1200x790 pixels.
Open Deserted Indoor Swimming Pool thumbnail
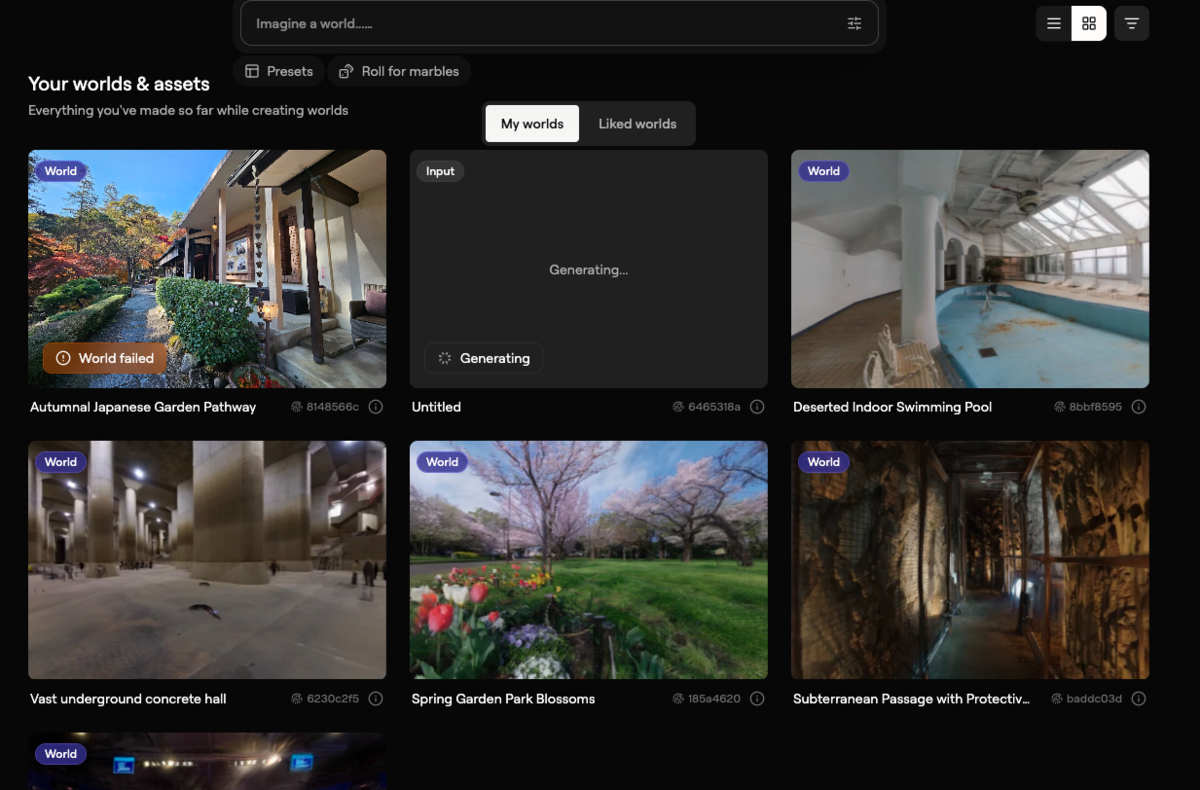[970, 269]
